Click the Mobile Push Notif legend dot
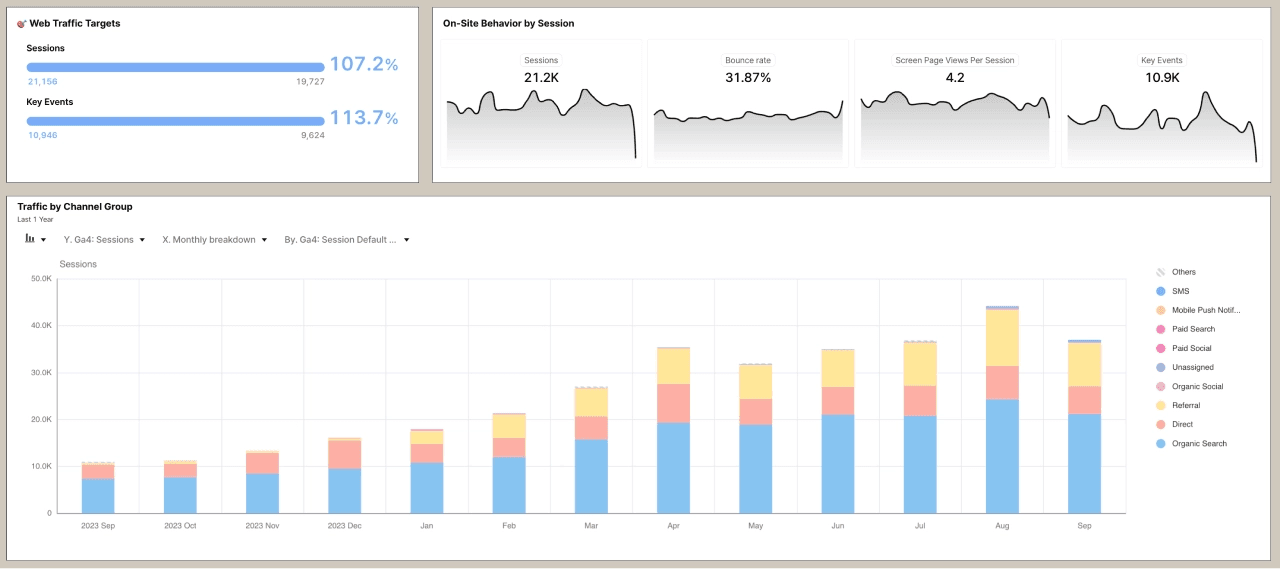Image resolution: width=1280 pixels, height=569 pixels. tap(1160, 310)
